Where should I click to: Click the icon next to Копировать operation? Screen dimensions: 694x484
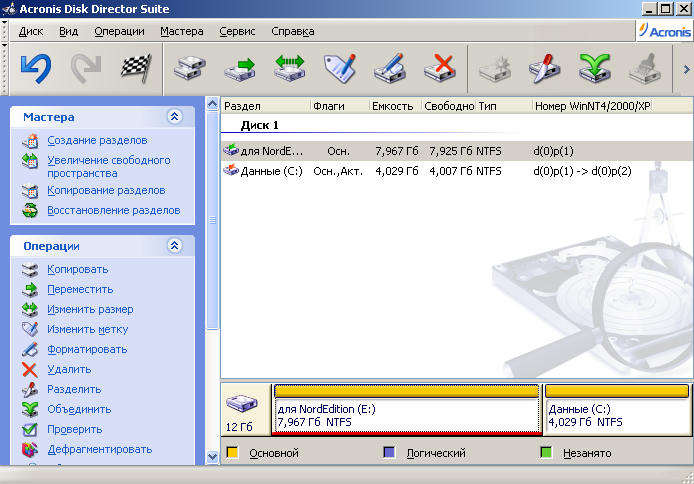[30, 269]
